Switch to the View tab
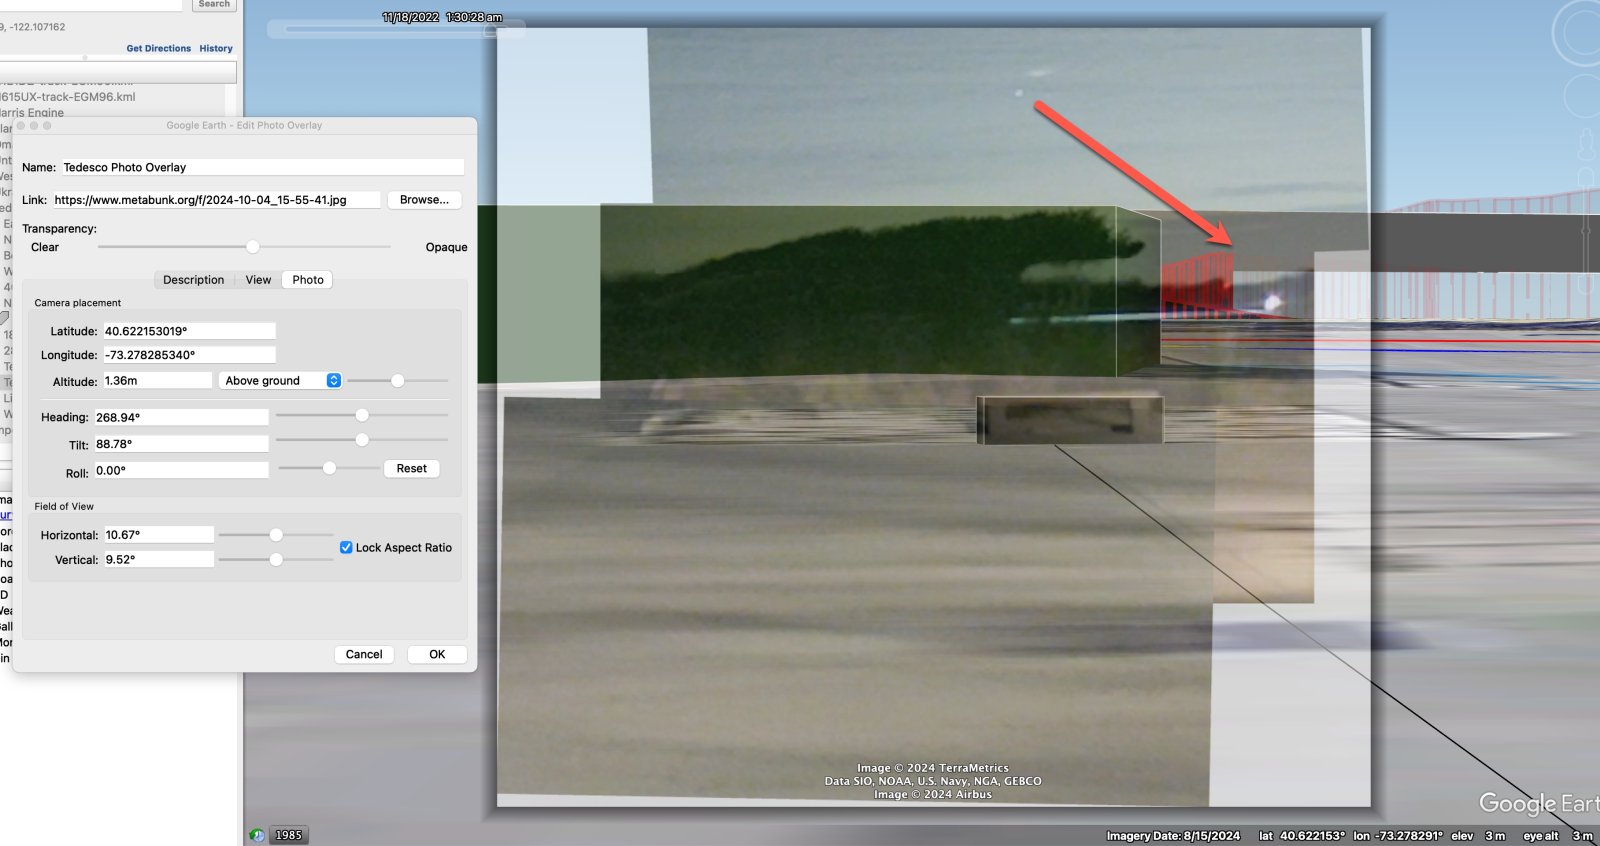1600x846 pixels. (258, 280)
